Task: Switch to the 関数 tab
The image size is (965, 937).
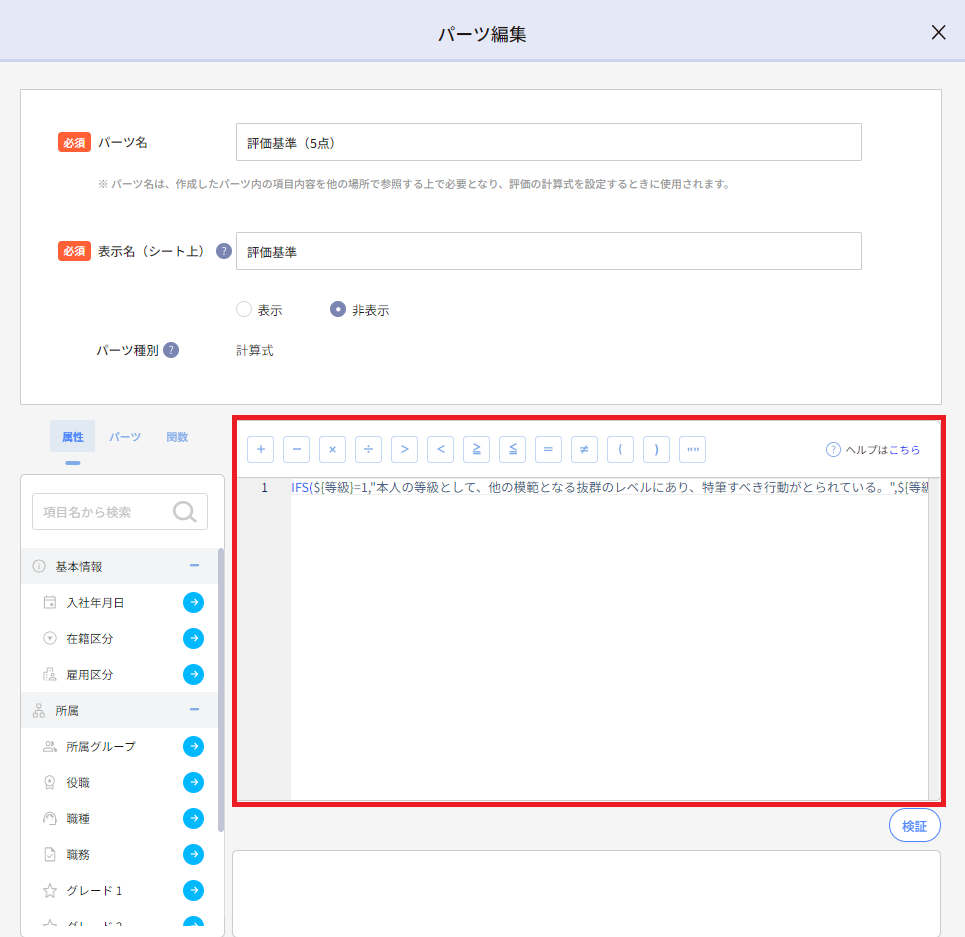Action: 177,437
